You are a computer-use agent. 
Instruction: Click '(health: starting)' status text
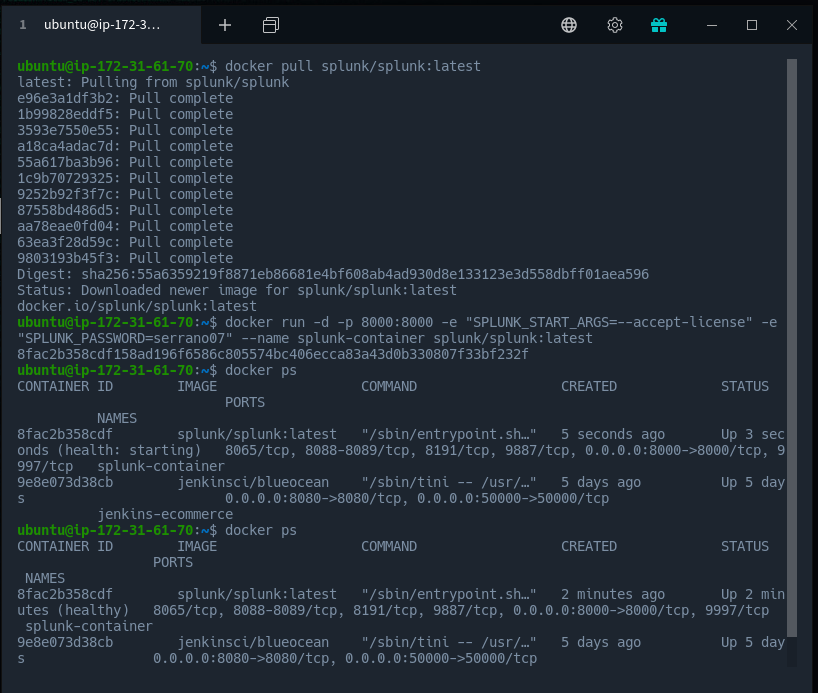point(129,450)
